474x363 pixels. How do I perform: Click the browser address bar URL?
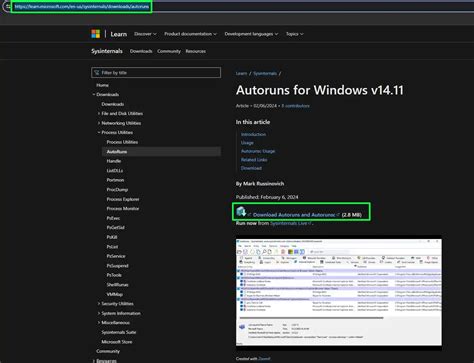[x=82, y=6]
